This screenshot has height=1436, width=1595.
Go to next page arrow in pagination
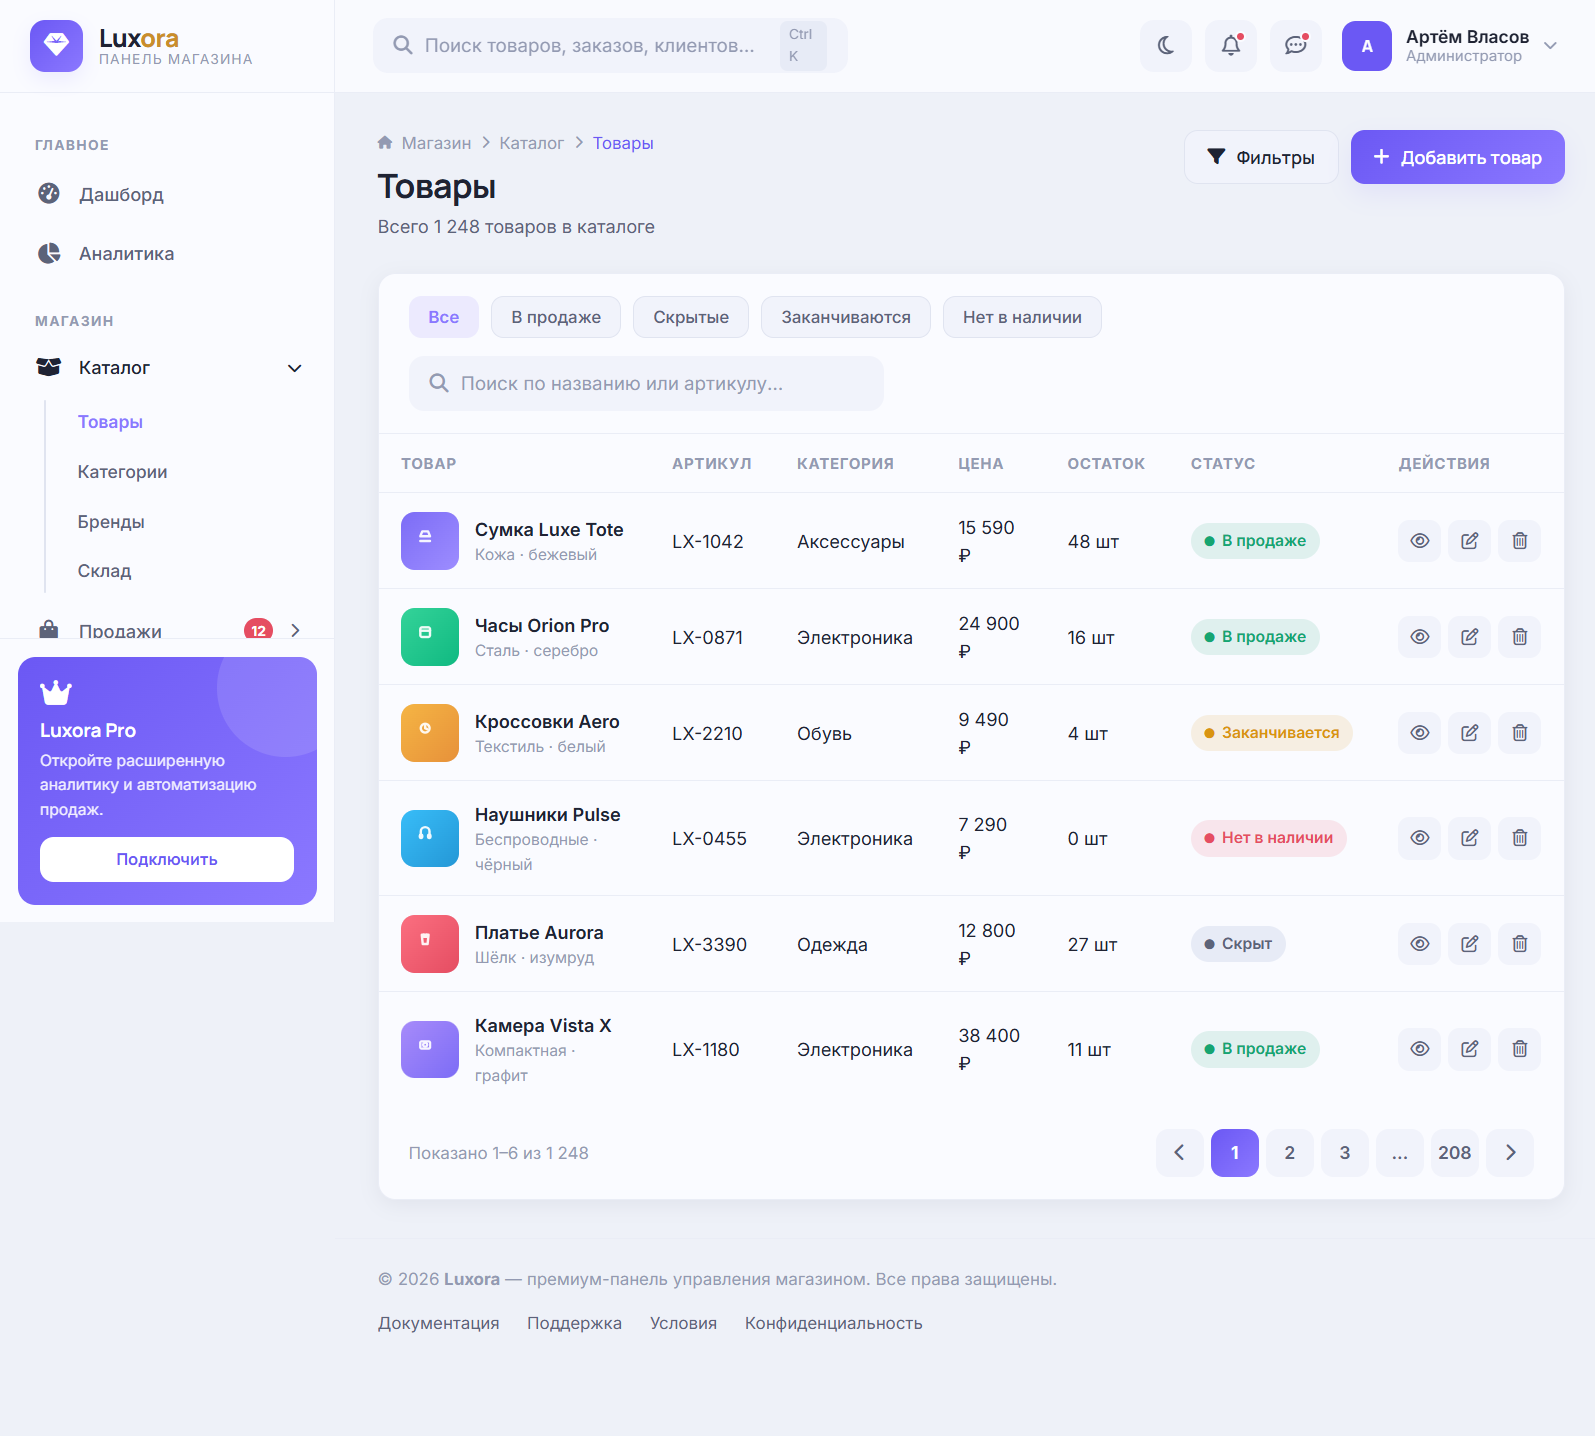point(1510,1153)
